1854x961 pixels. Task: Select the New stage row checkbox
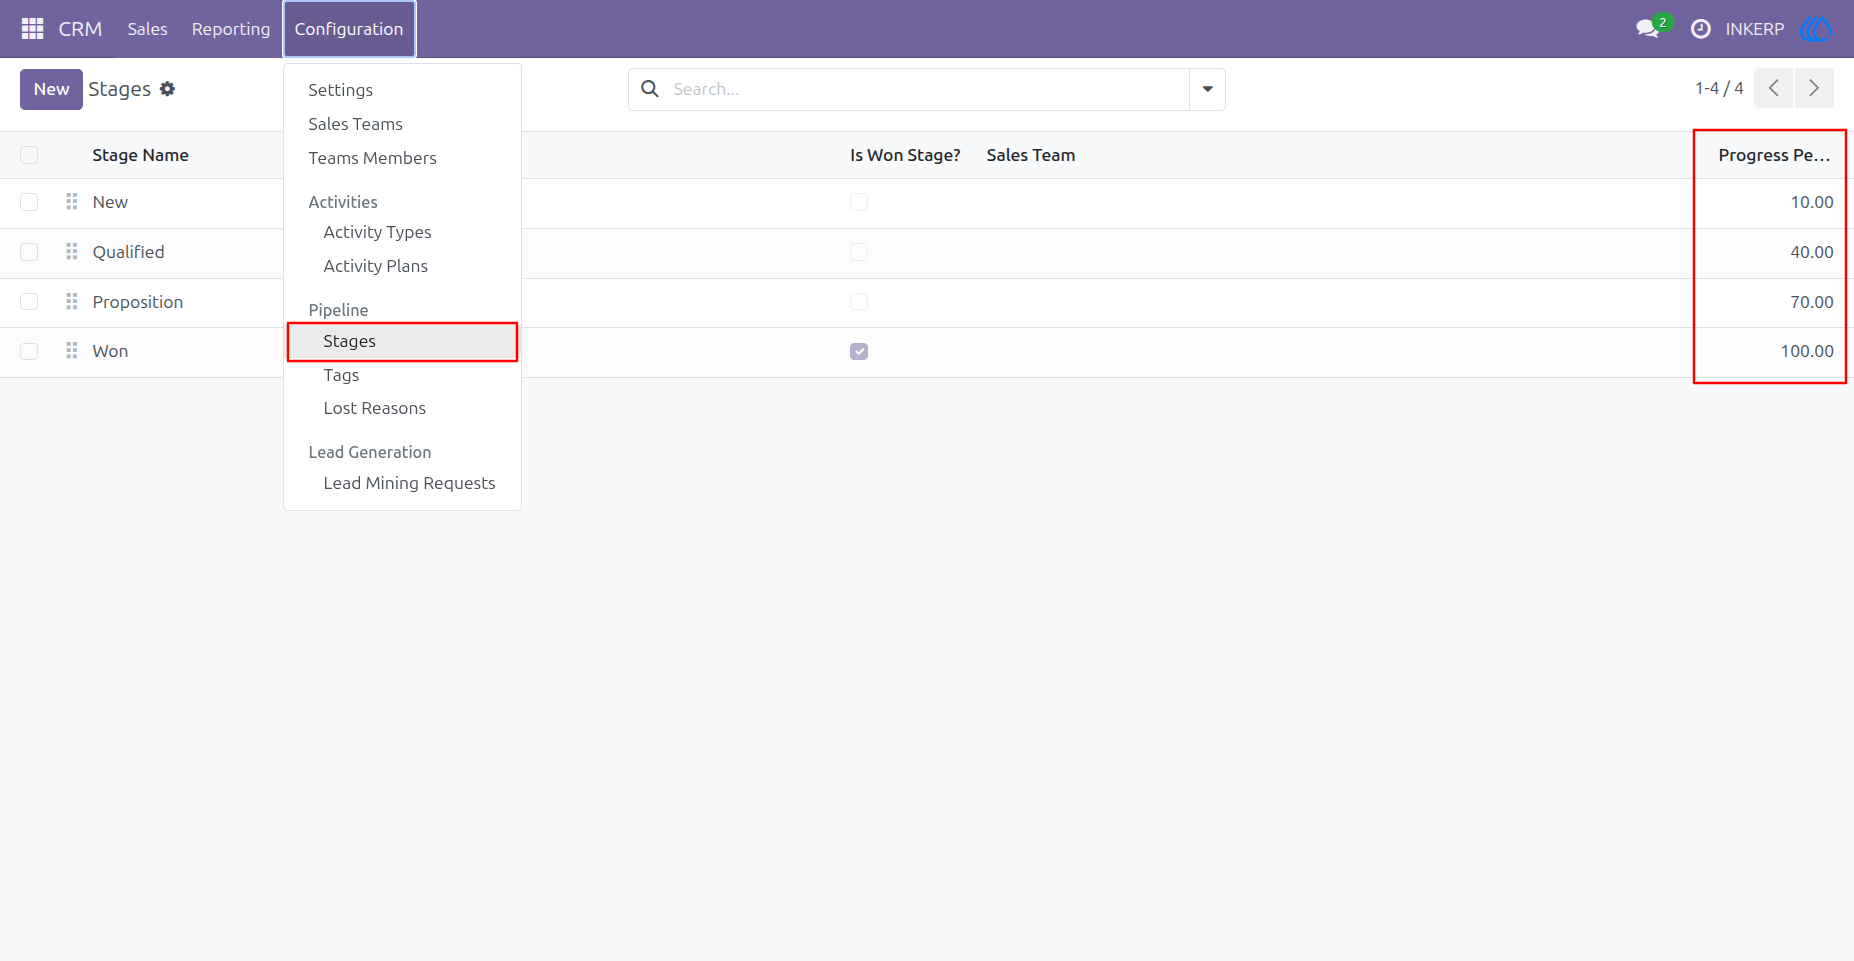pyautogui.click(x=29, y=202)
